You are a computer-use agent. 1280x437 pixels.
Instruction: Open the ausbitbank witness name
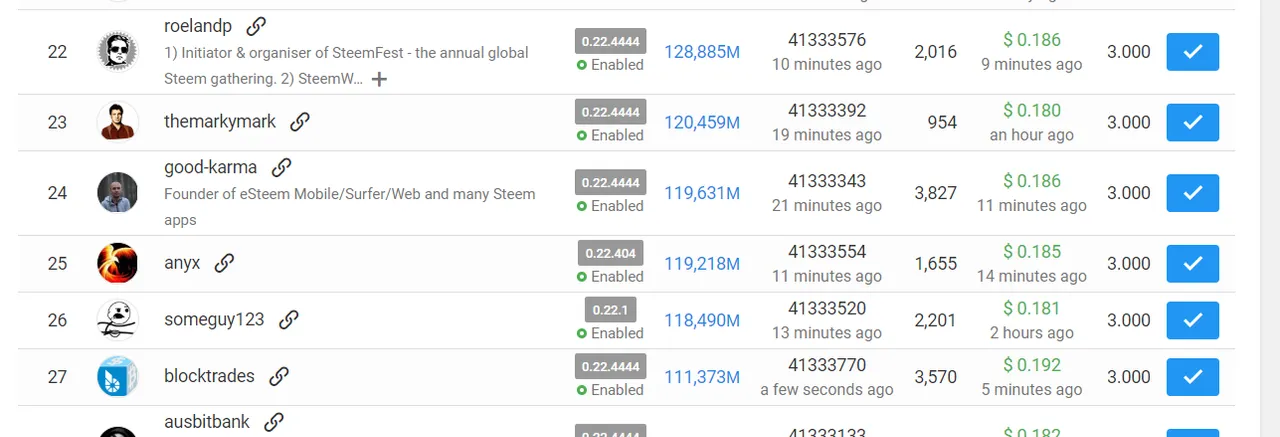(209, 422)
